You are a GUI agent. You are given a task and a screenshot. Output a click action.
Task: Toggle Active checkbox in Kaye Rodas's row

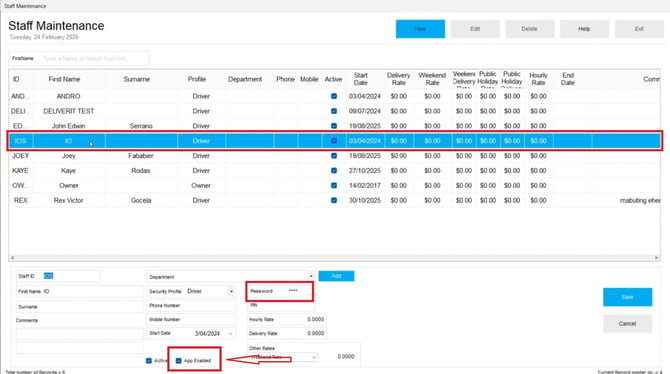334,171
